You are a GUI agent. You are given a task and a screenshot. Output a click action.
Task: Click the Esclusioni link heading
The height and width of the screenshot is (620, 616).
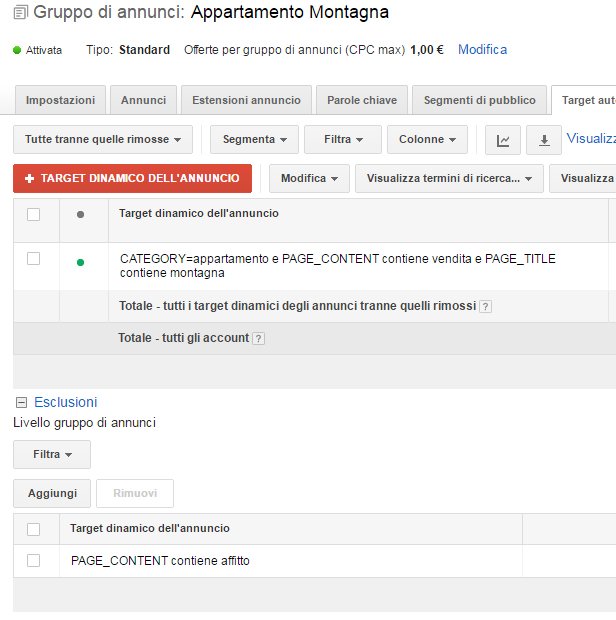tap(66, 402)
